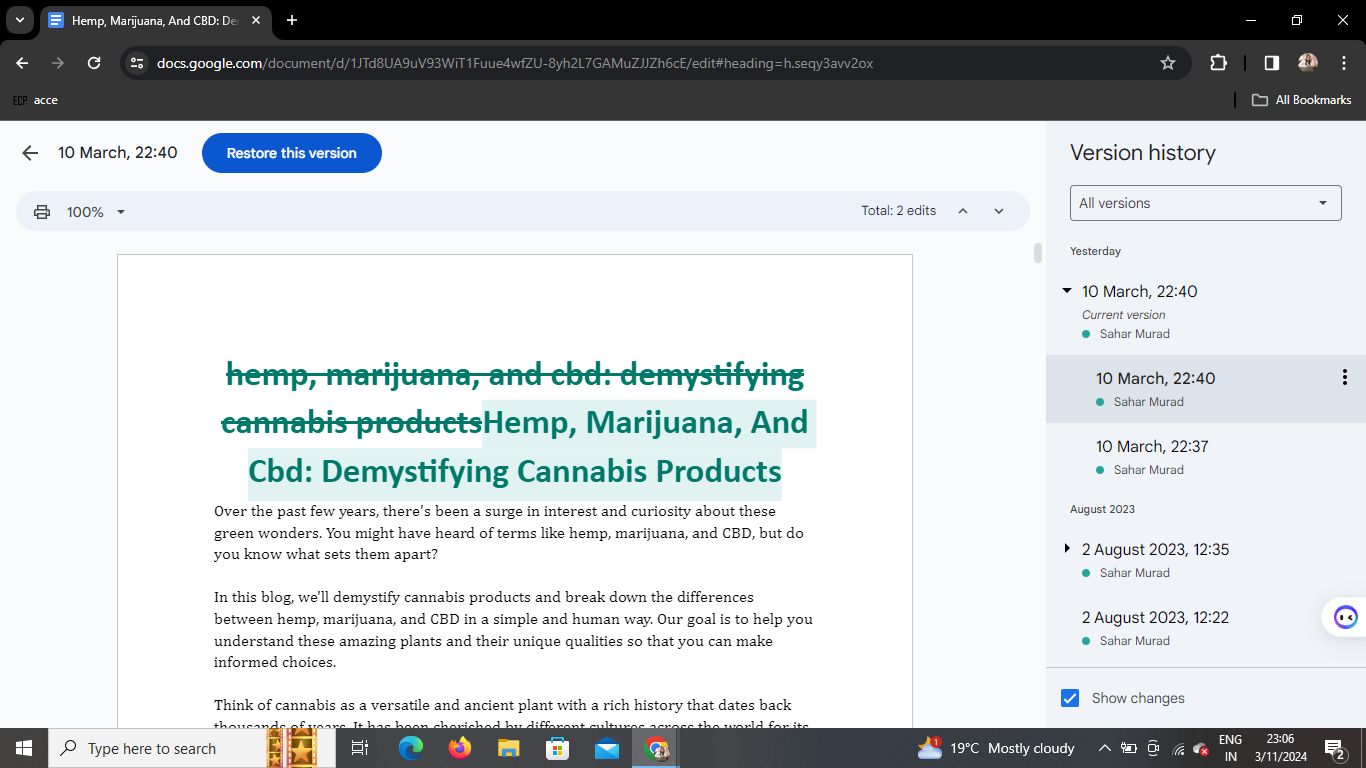Open the Chrome Extensions puzzle icon
1366x768 pixels.
(1218, 63)
